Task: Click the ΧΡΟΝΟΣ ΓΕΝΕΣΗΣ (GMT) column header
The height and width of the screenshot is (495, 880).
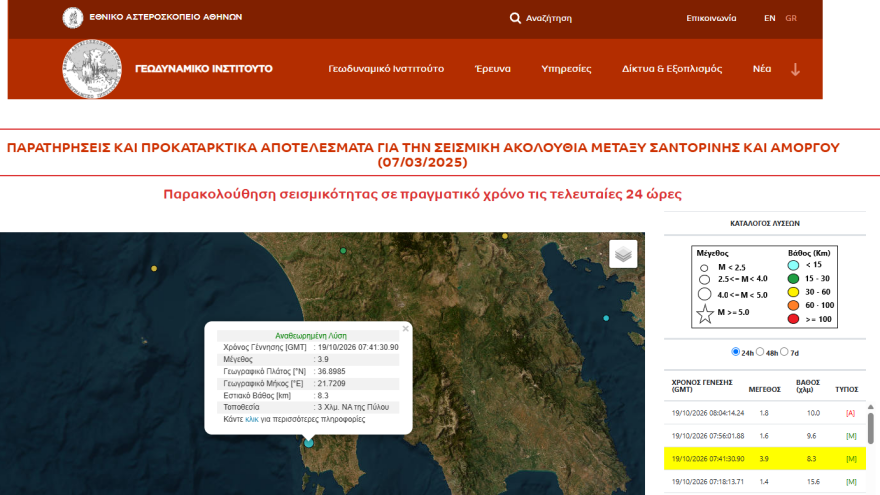Action: [702, 386]
